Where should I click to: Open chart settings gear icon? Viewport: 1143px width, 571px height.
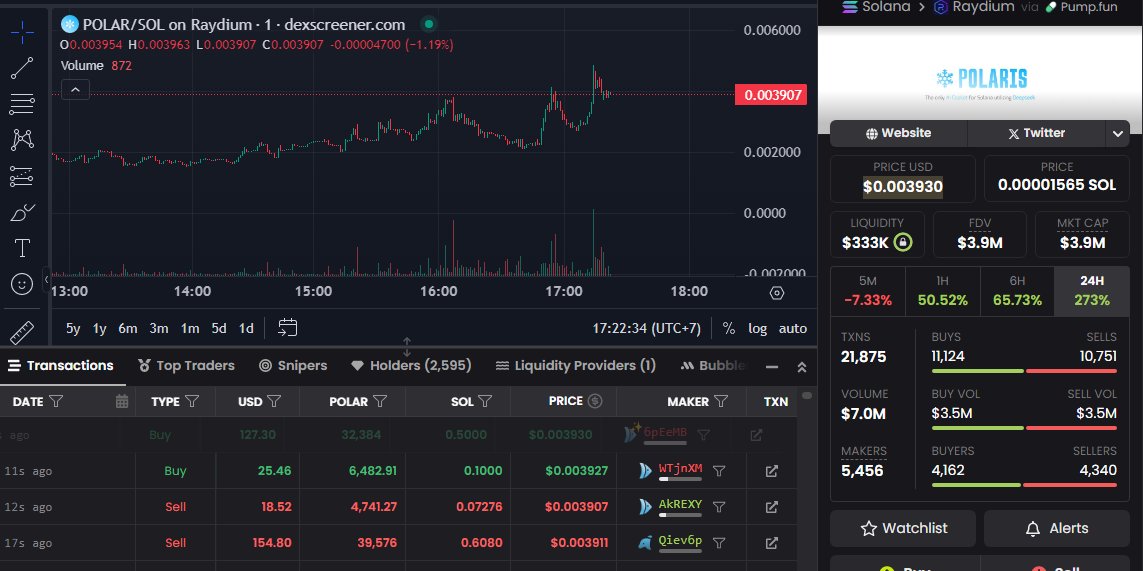(x=777, y=292)
